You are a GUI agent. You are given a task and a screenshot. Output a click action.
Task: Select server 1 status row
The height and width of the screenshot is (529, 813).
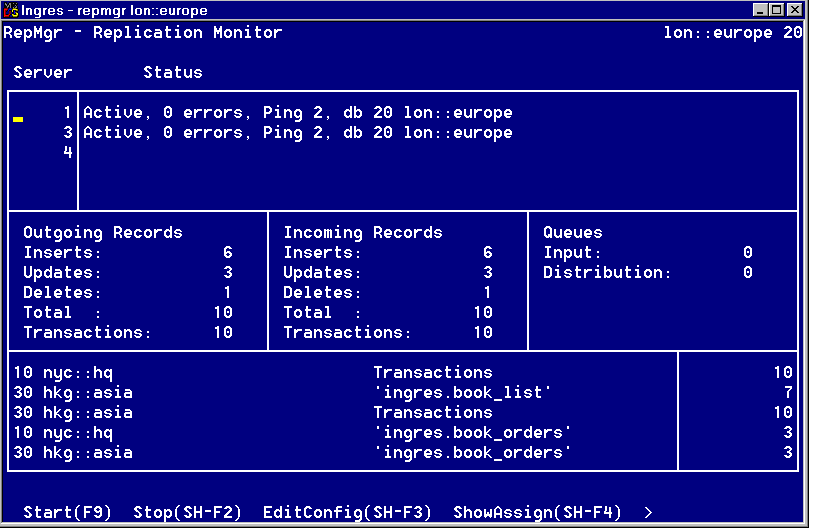[297, 113]
